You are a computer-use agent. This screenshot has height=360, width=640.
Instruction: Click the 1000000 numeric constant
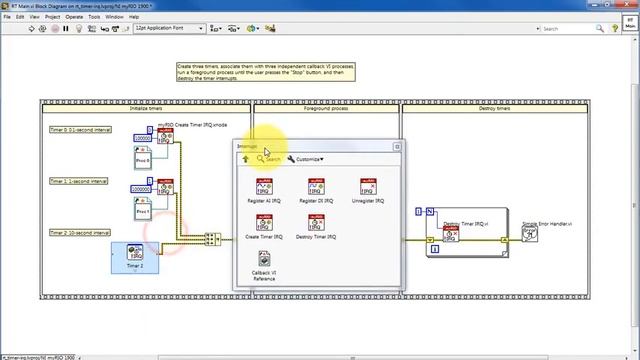point(141,189)
